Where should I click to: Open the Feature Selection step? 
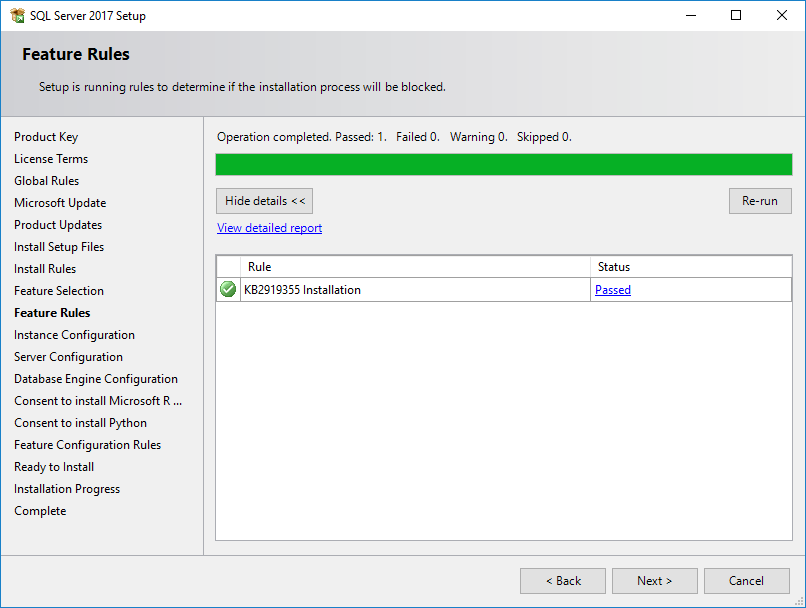click(x=59, y=290)
